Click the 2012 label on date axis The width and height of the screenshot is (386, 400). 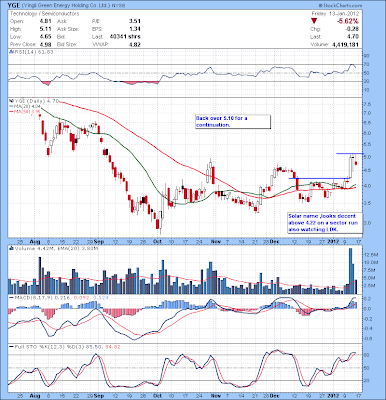pos(334,241)
